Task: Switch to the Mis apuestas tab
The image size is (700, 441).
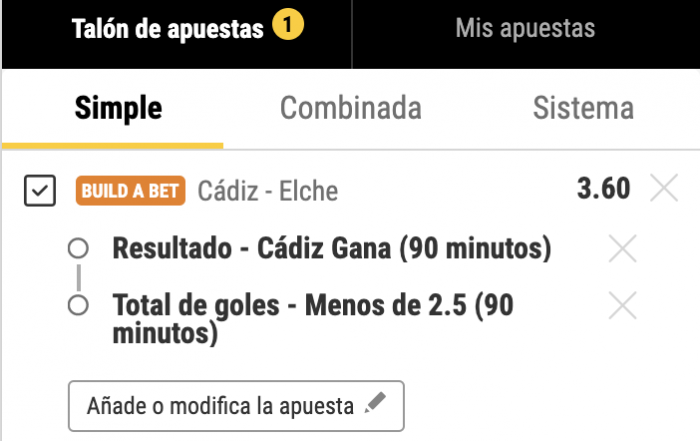Action: point(525,30)
